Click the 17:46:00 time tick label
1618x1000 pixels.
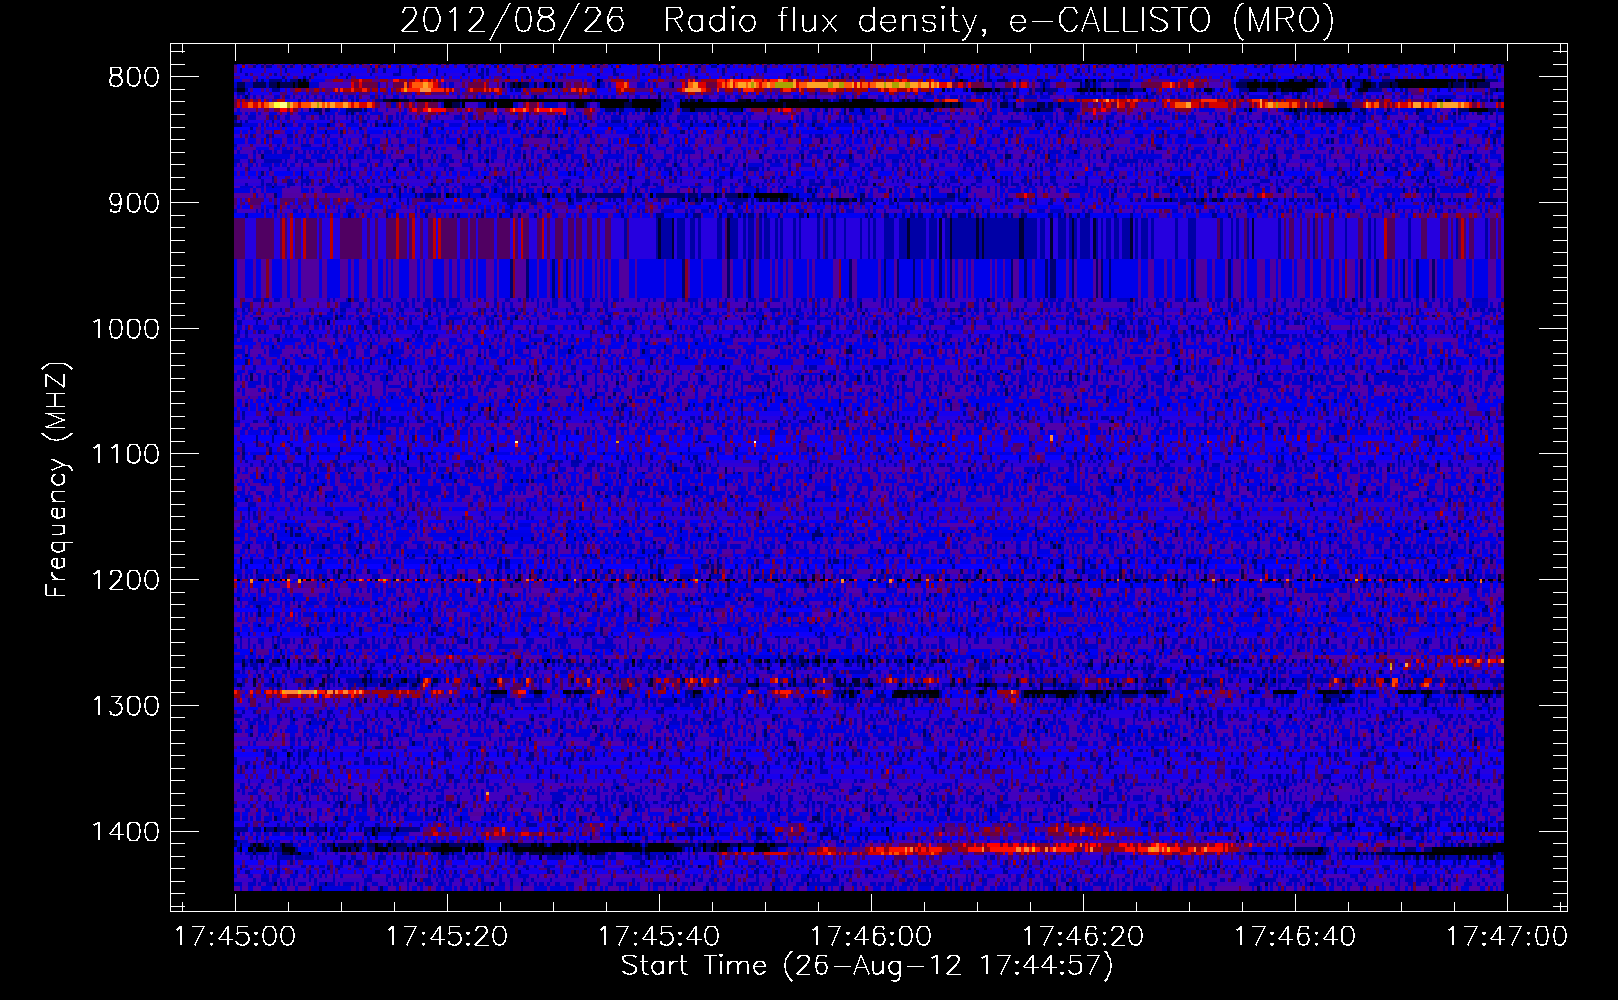(871, 937)
